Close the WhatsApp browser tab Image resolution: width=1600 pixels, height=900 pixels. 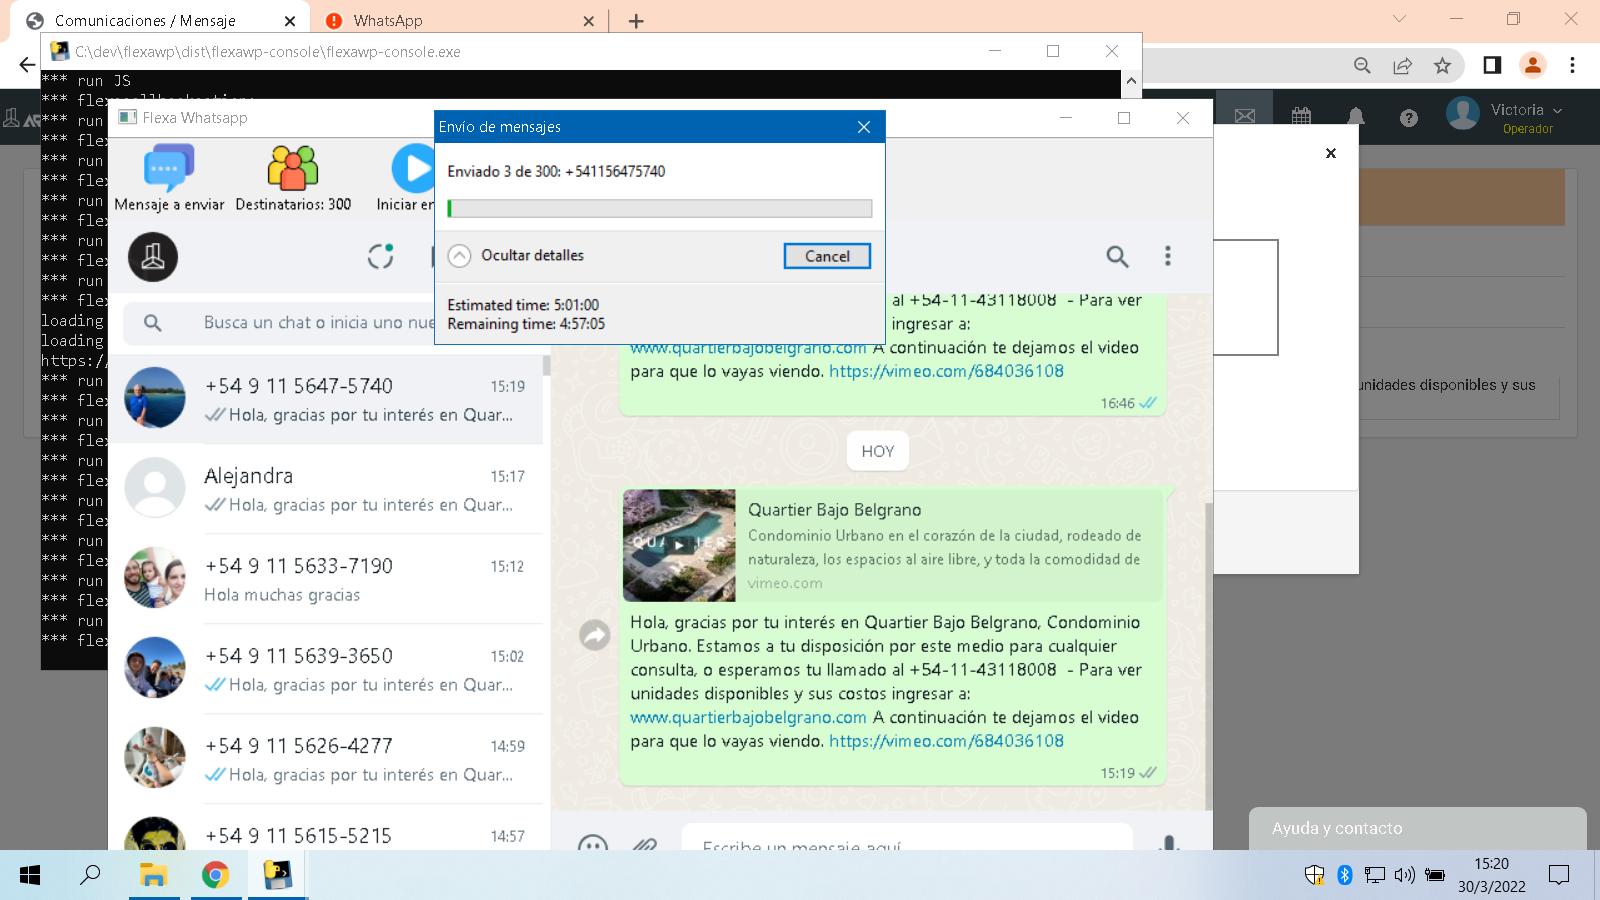(588, 21)
